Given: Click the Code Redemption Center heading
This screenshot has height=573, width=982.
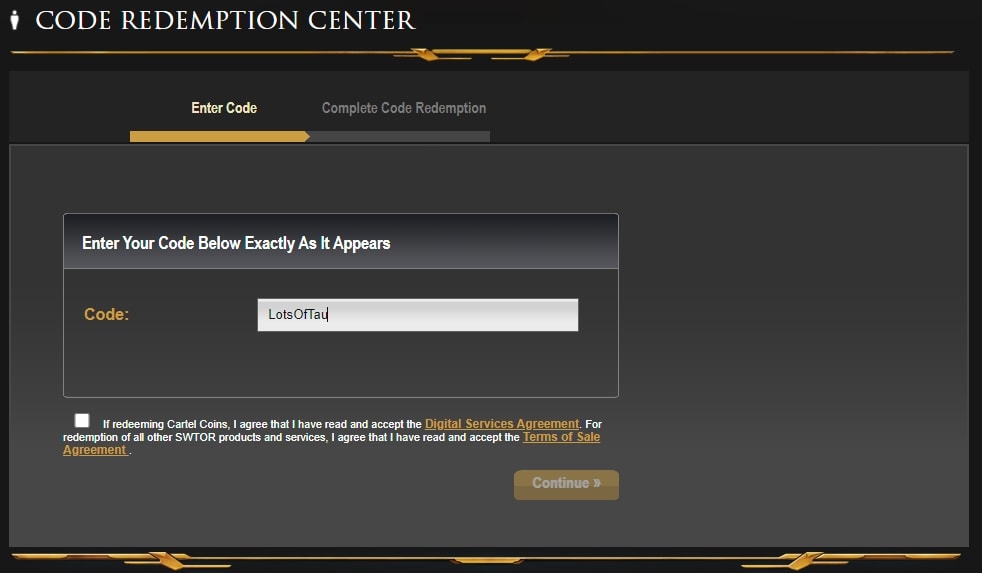Looking at the screenshot, I should 225,20.
